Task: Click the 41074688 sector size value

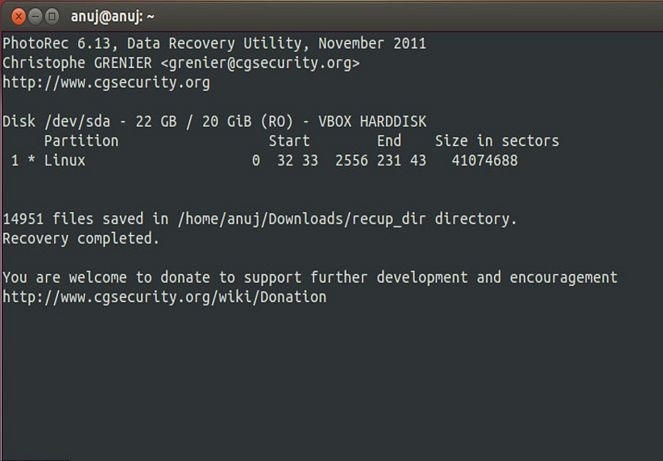Action: pyautogui.click(x=485, y=161)
